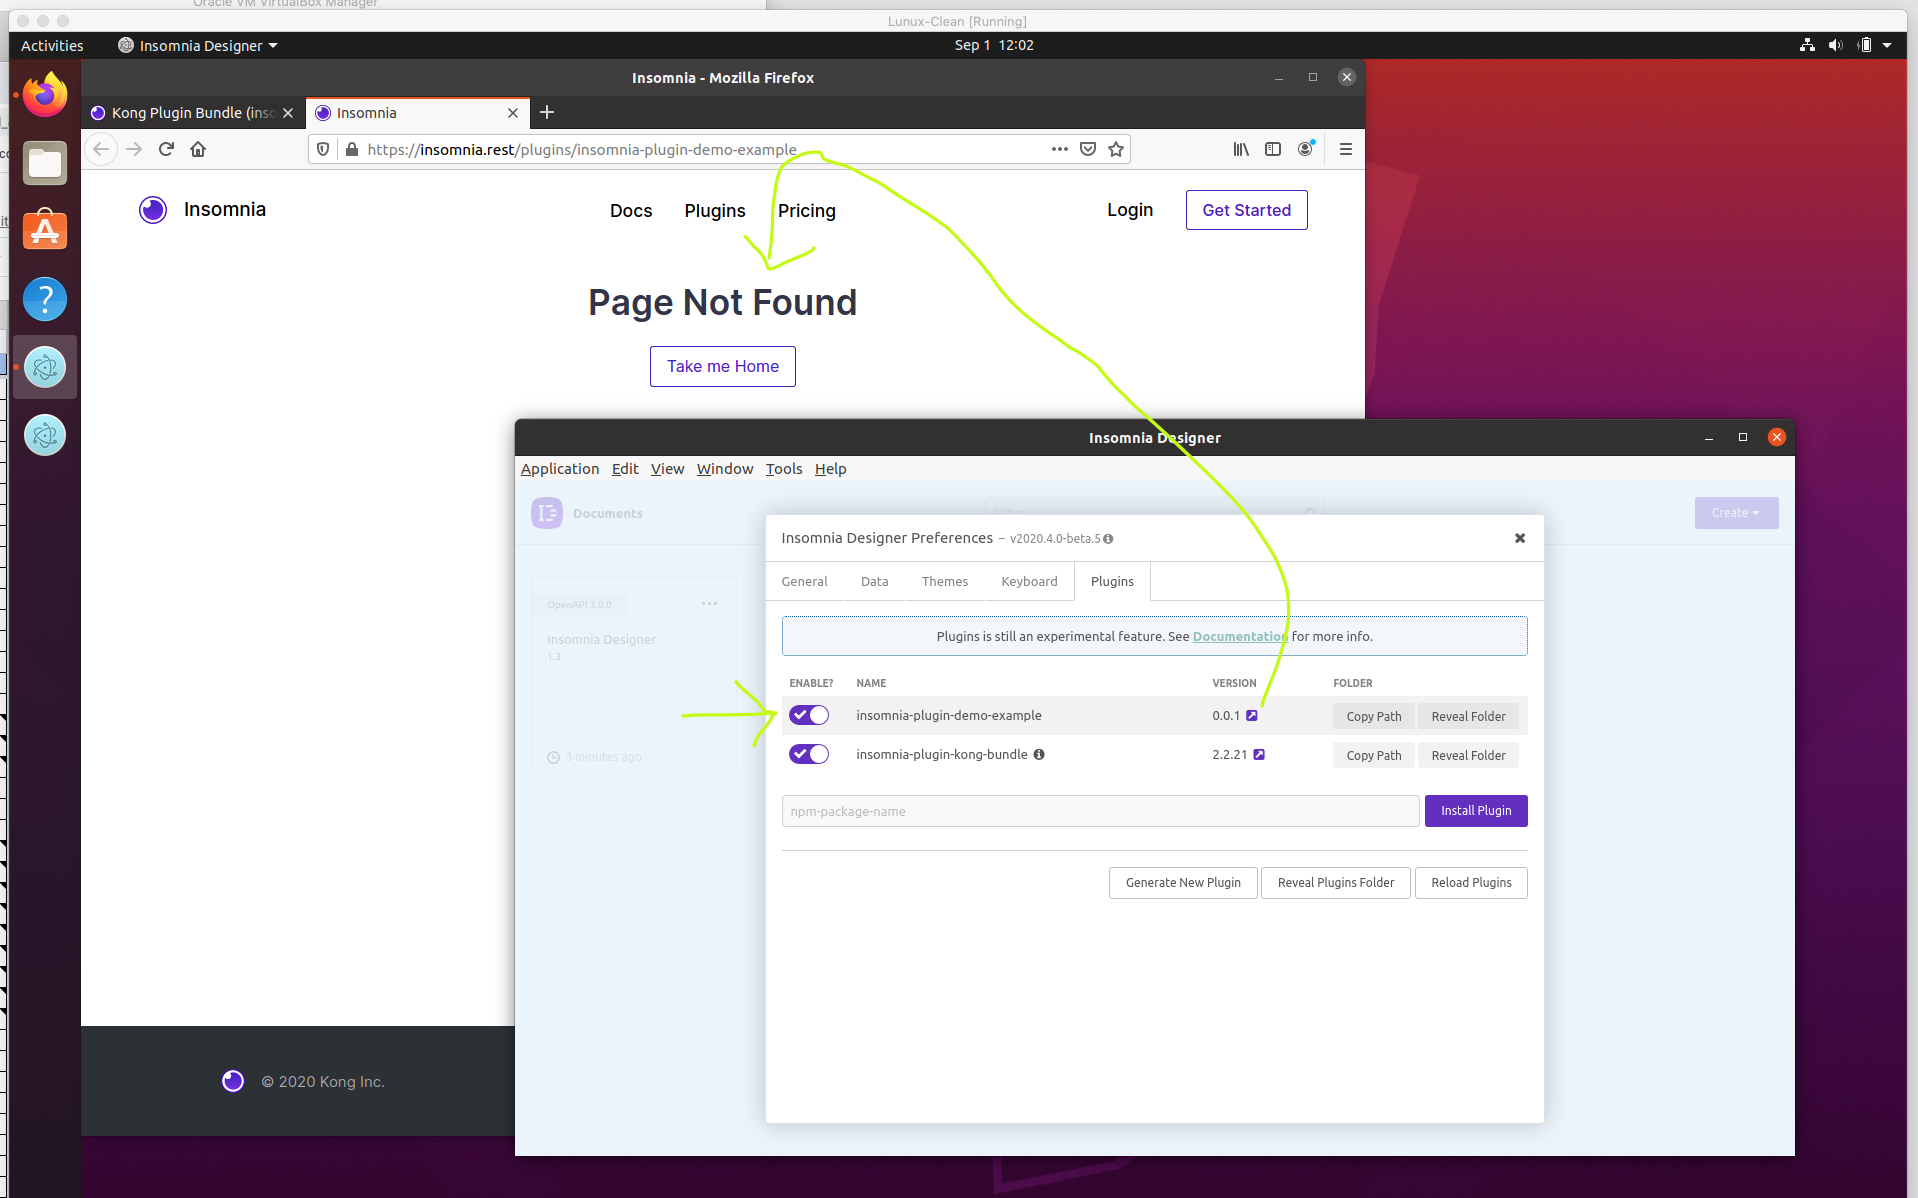Open the Help menu in Insomnia Designer

click(x=830, y=469)
